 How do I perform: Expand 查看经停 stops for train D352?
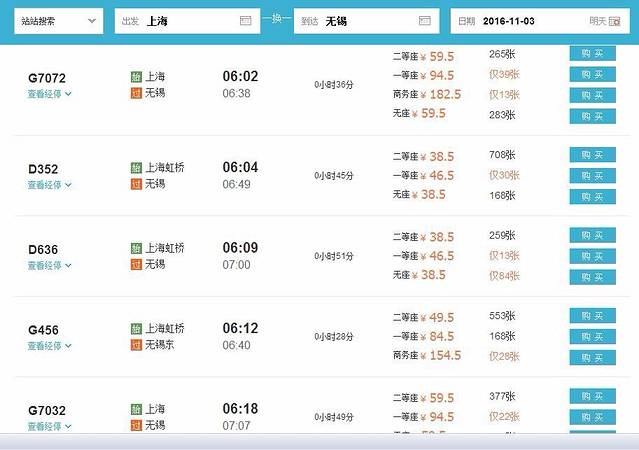49,185
